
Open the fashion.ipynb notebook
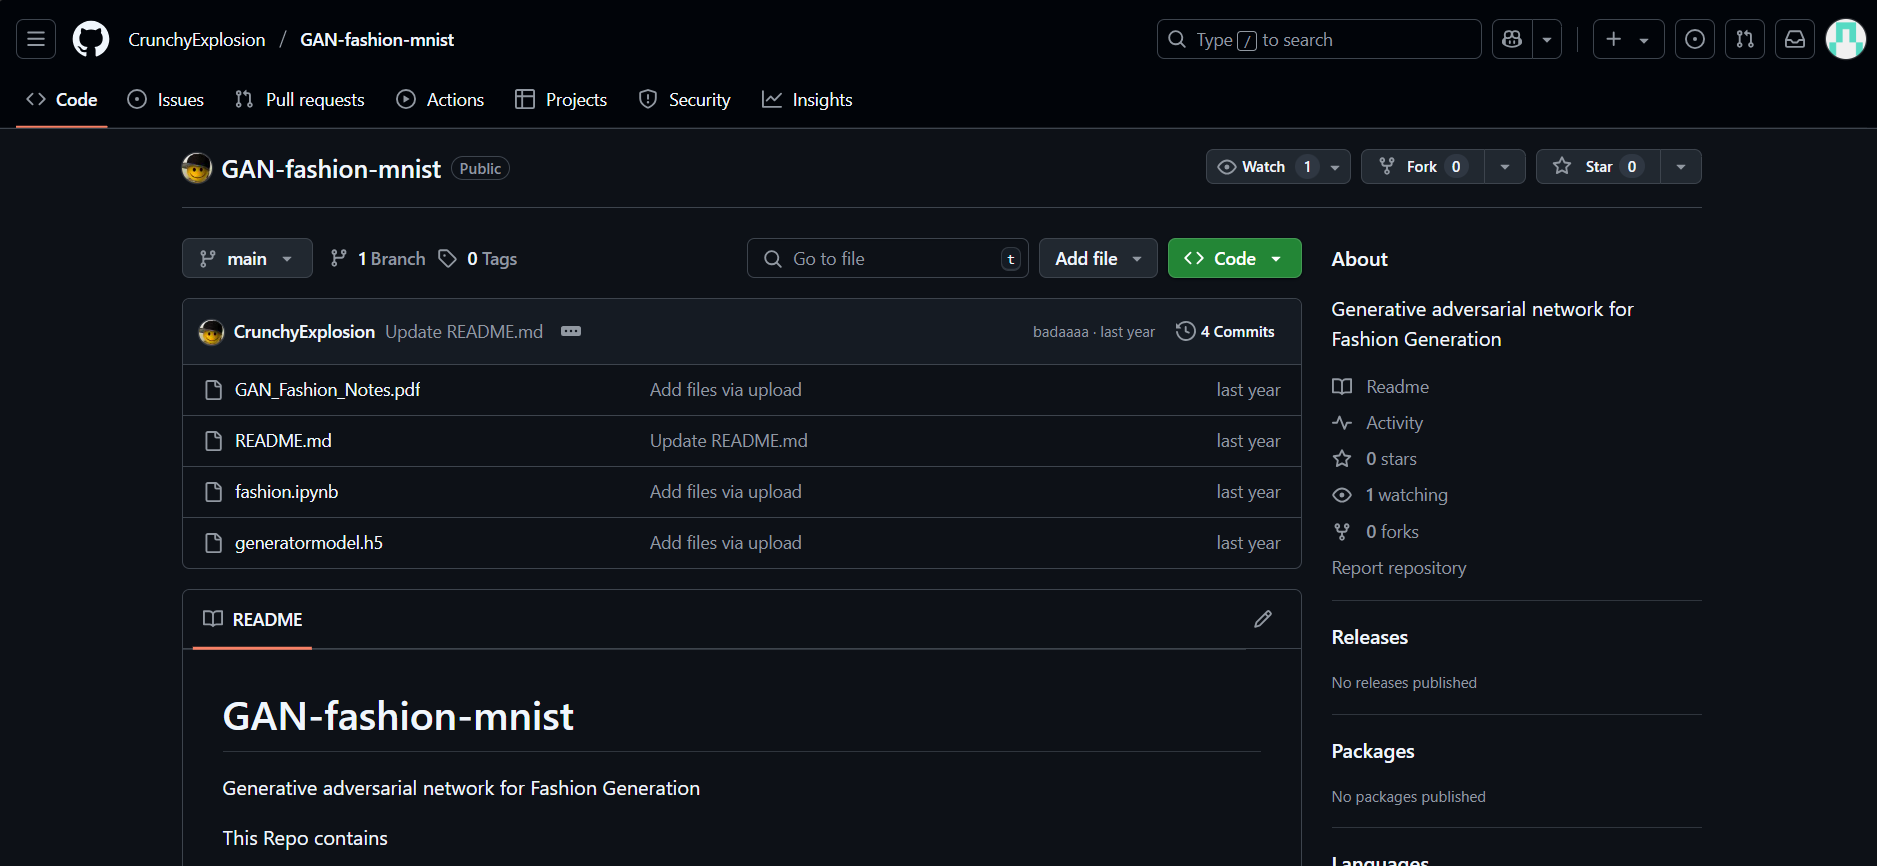[286, 492]
